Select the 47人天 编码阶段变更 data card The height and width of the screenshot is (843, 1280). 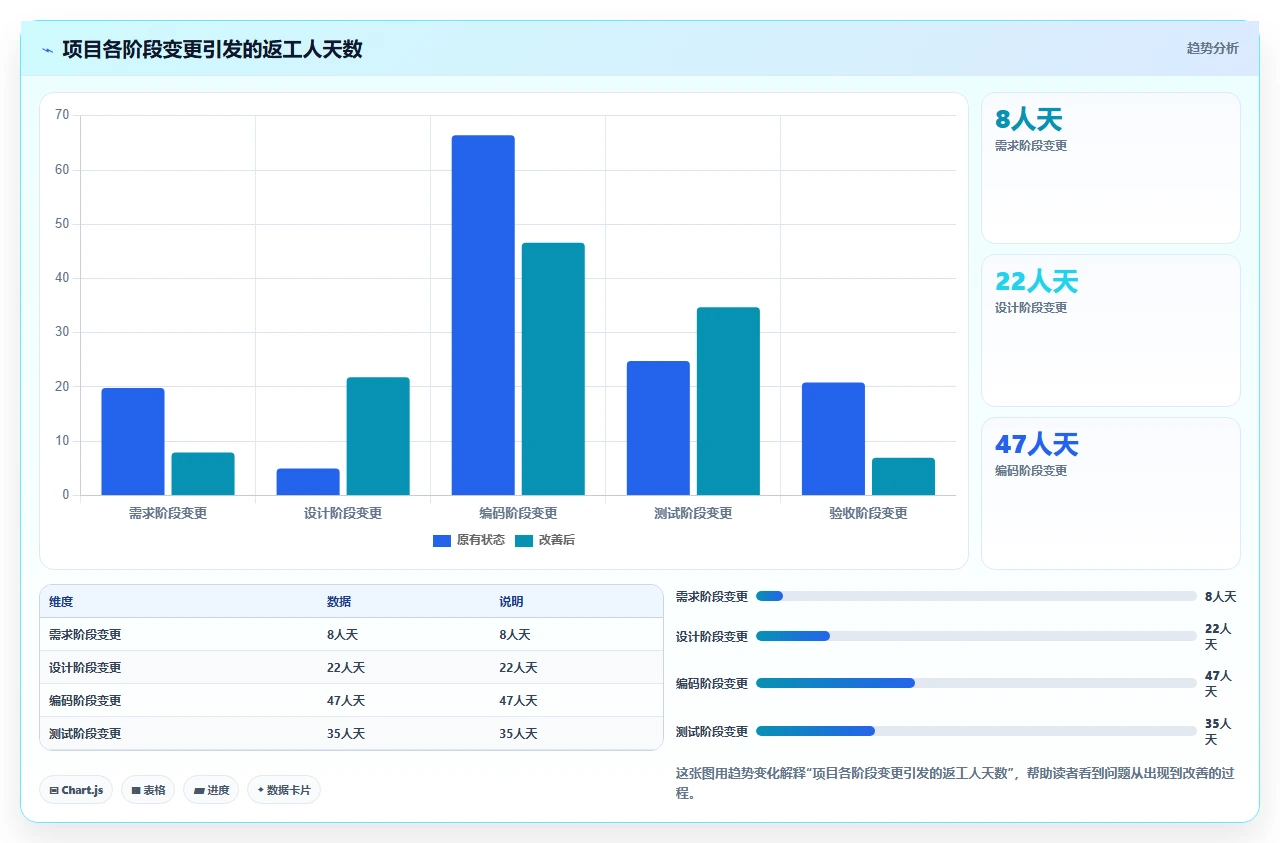(1111, 493)
